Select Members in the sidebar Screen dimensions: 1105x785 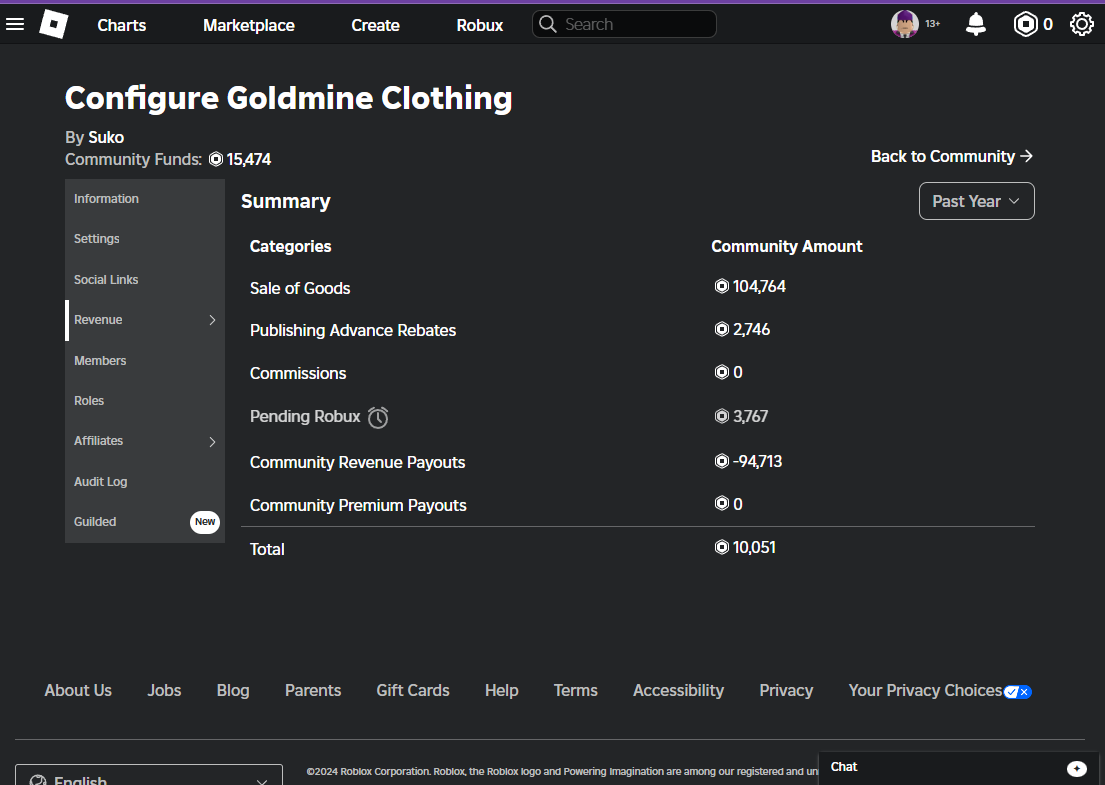(100, 360)
